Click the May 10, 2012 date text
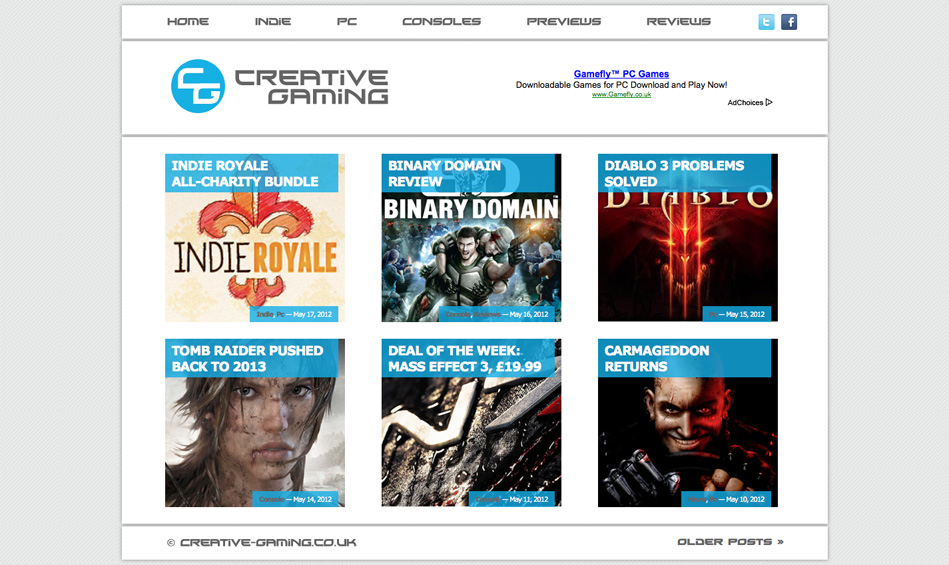Screen dimensions: 949x565 point(745,499)
